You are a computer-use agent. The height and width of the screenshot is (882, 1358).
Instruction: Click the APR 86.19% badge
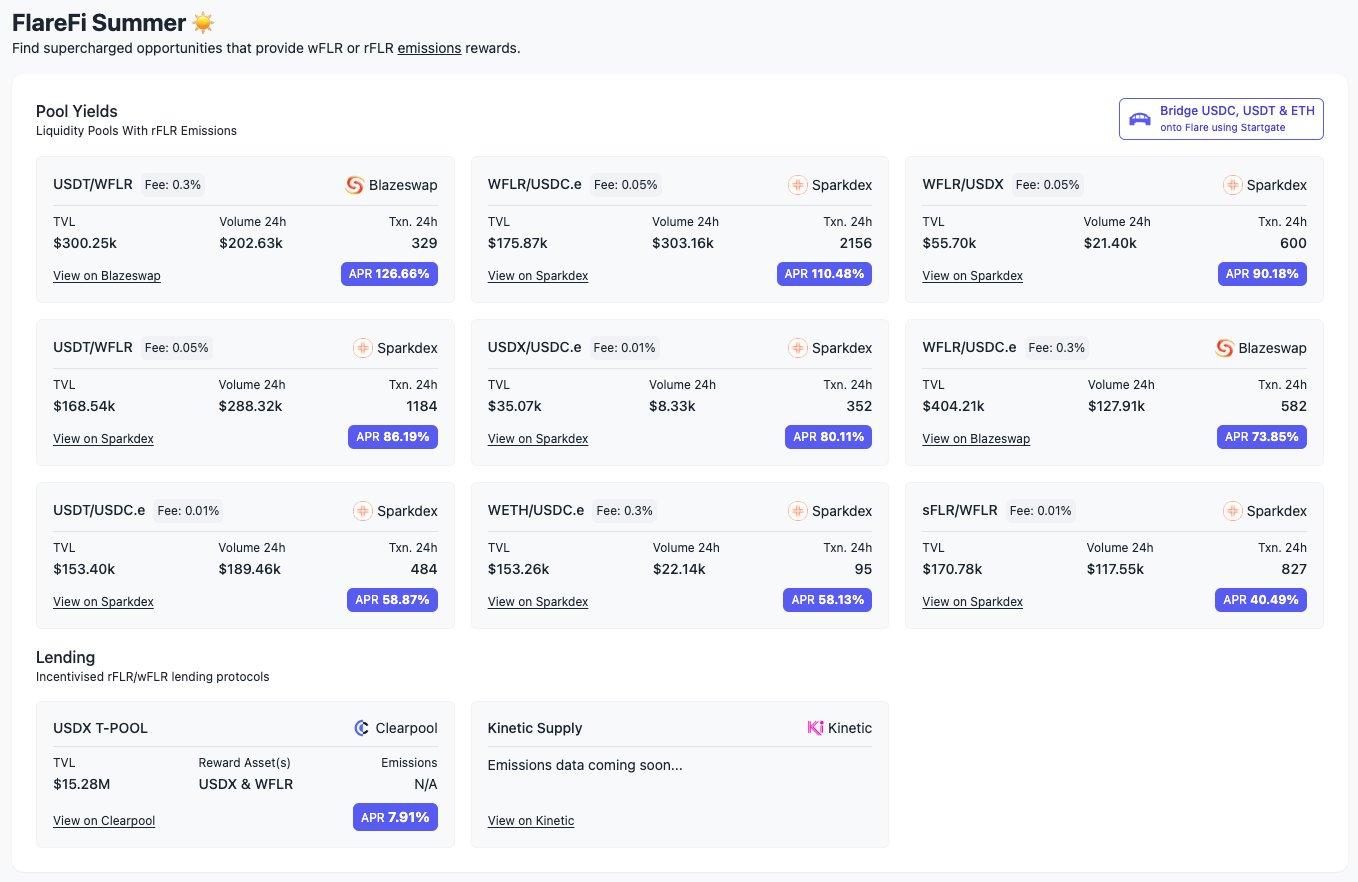[393, 437]
